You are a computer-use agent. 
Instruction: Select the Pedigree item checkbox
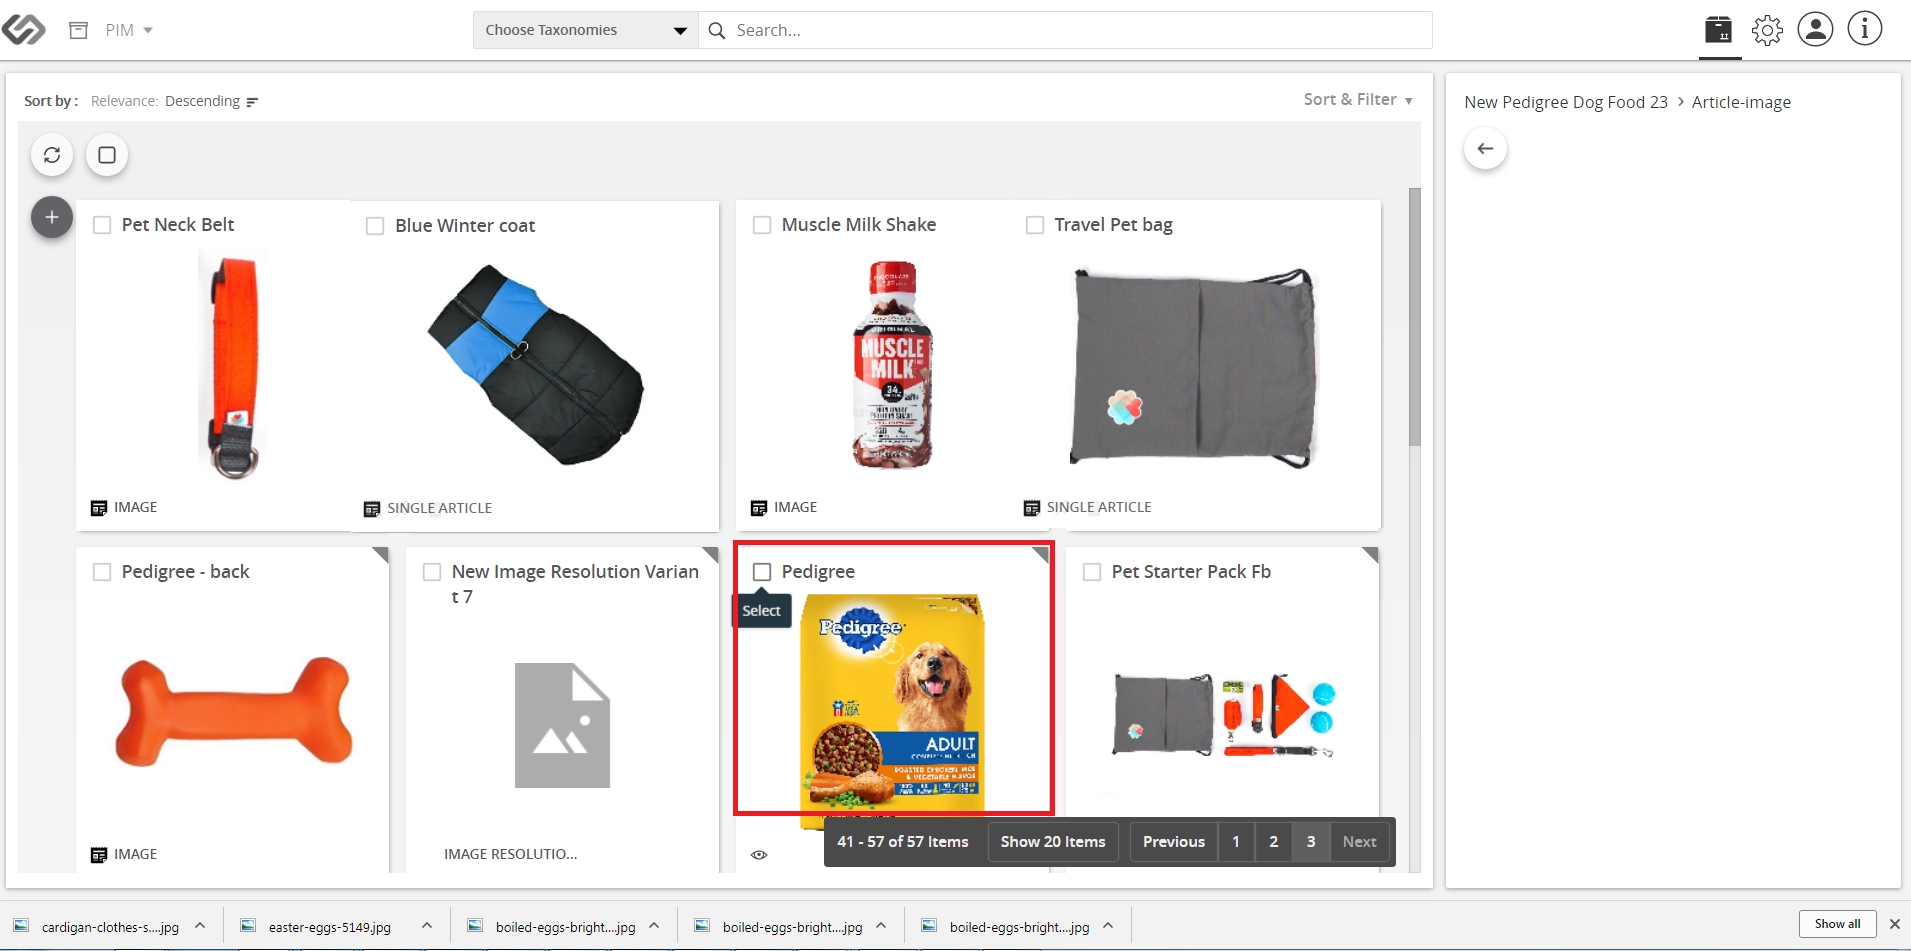[762, 572]
